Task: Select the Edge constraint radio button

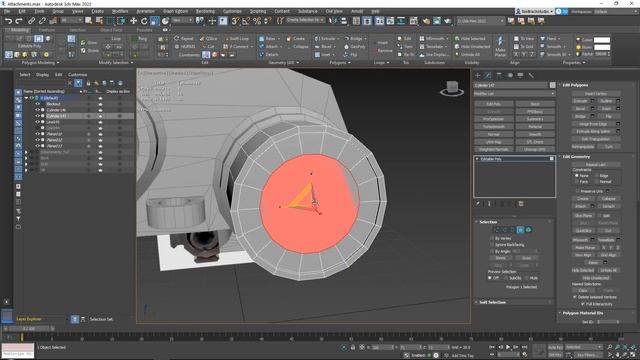Action: 597,176
